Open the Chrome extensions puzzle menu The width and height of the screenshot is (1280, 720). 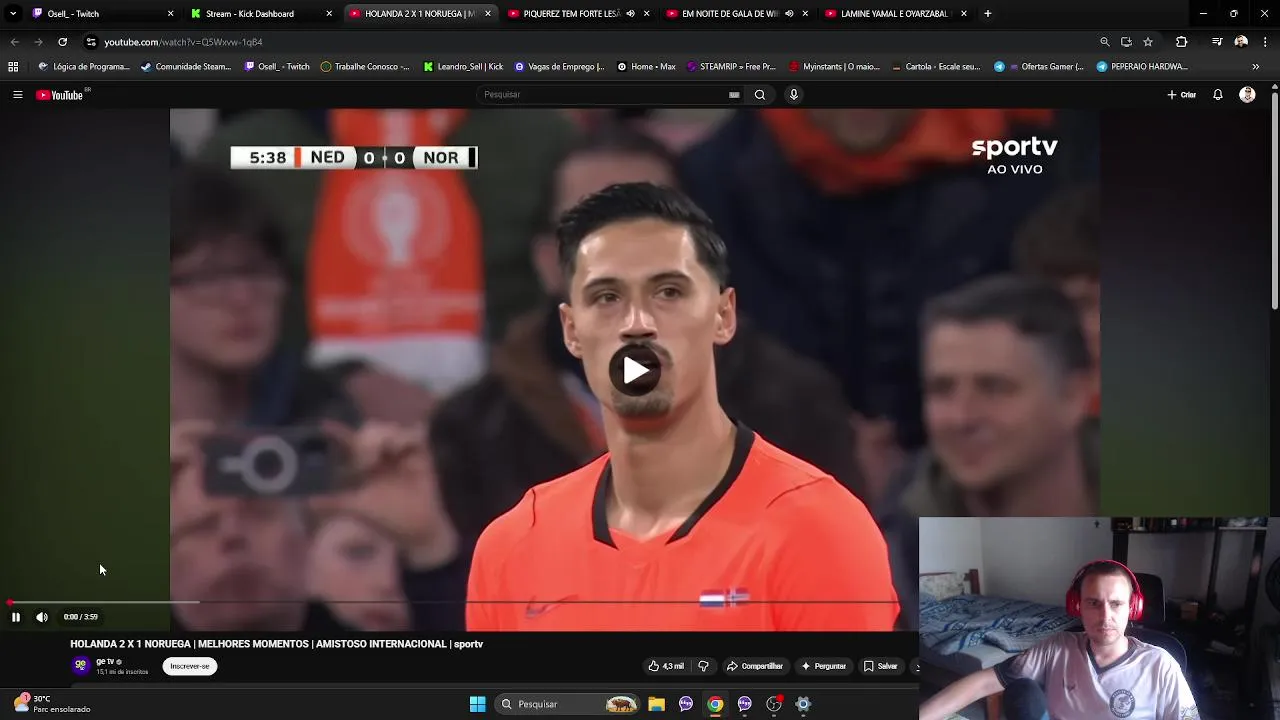[1182, 42]
